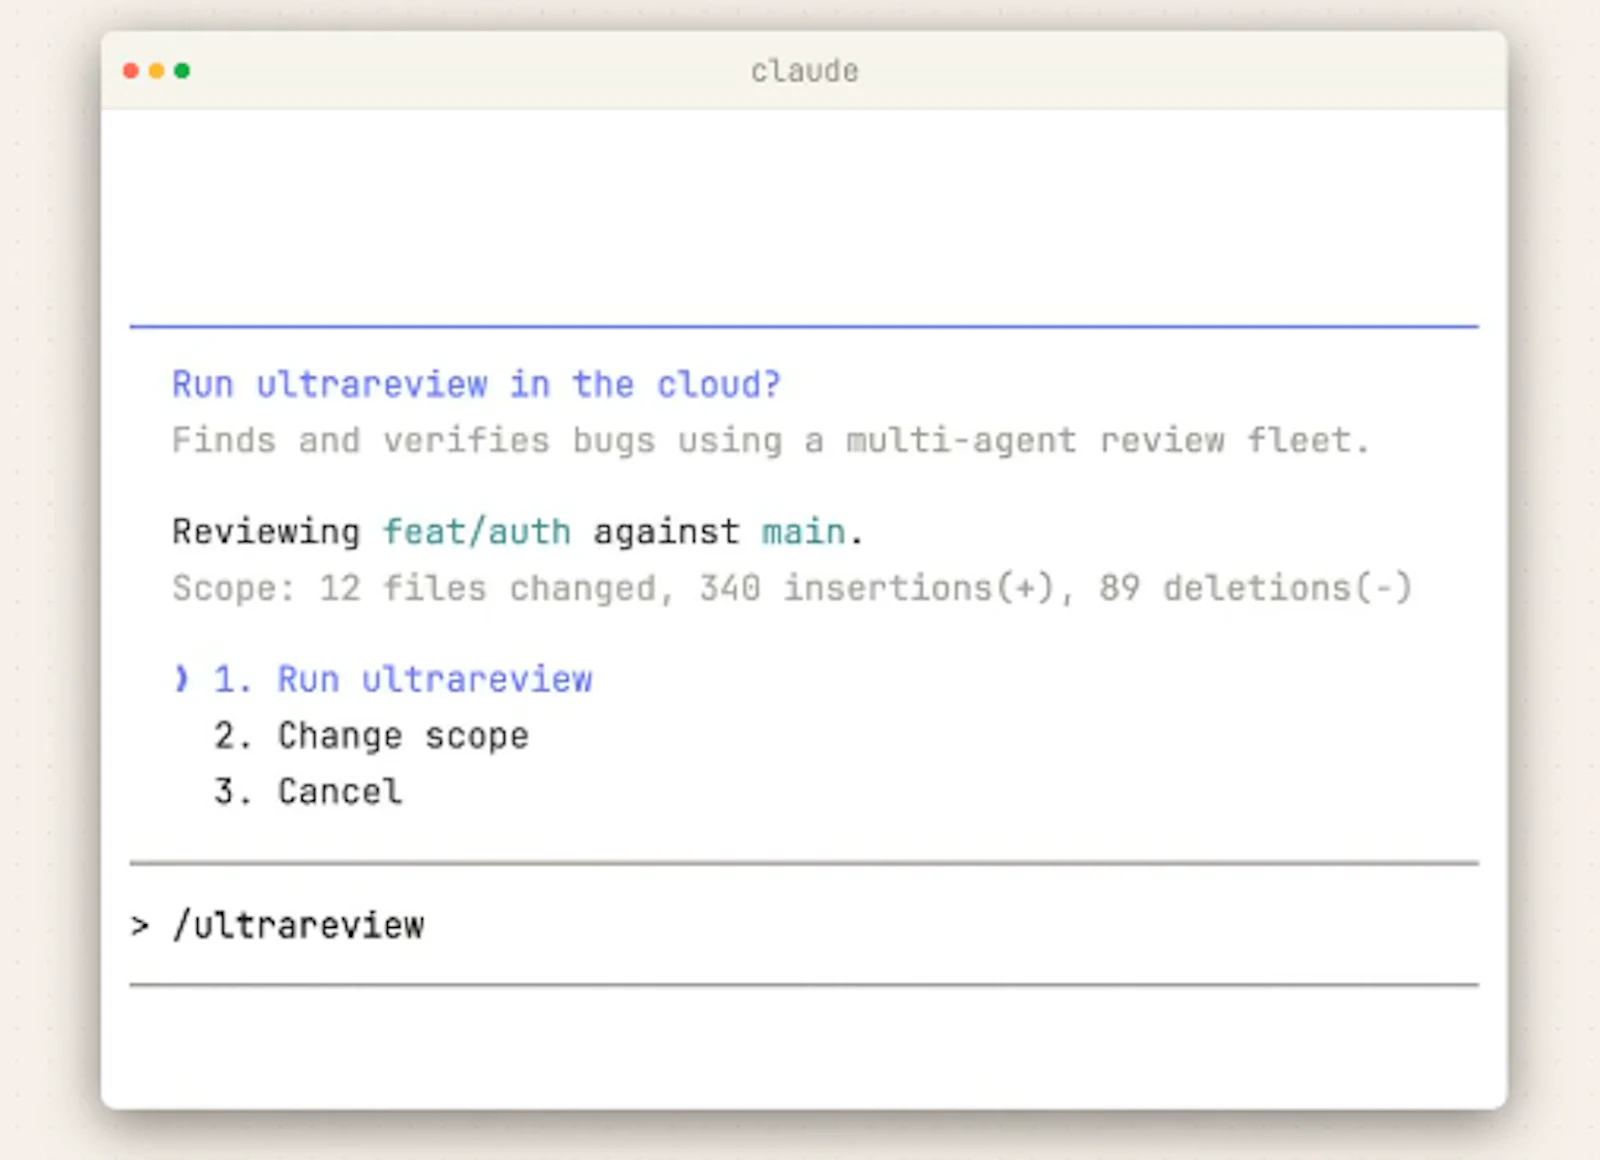Click the Reviewing feat/auth against main line
Viewport: 1600px width, 1160px height.
(516, 532)
